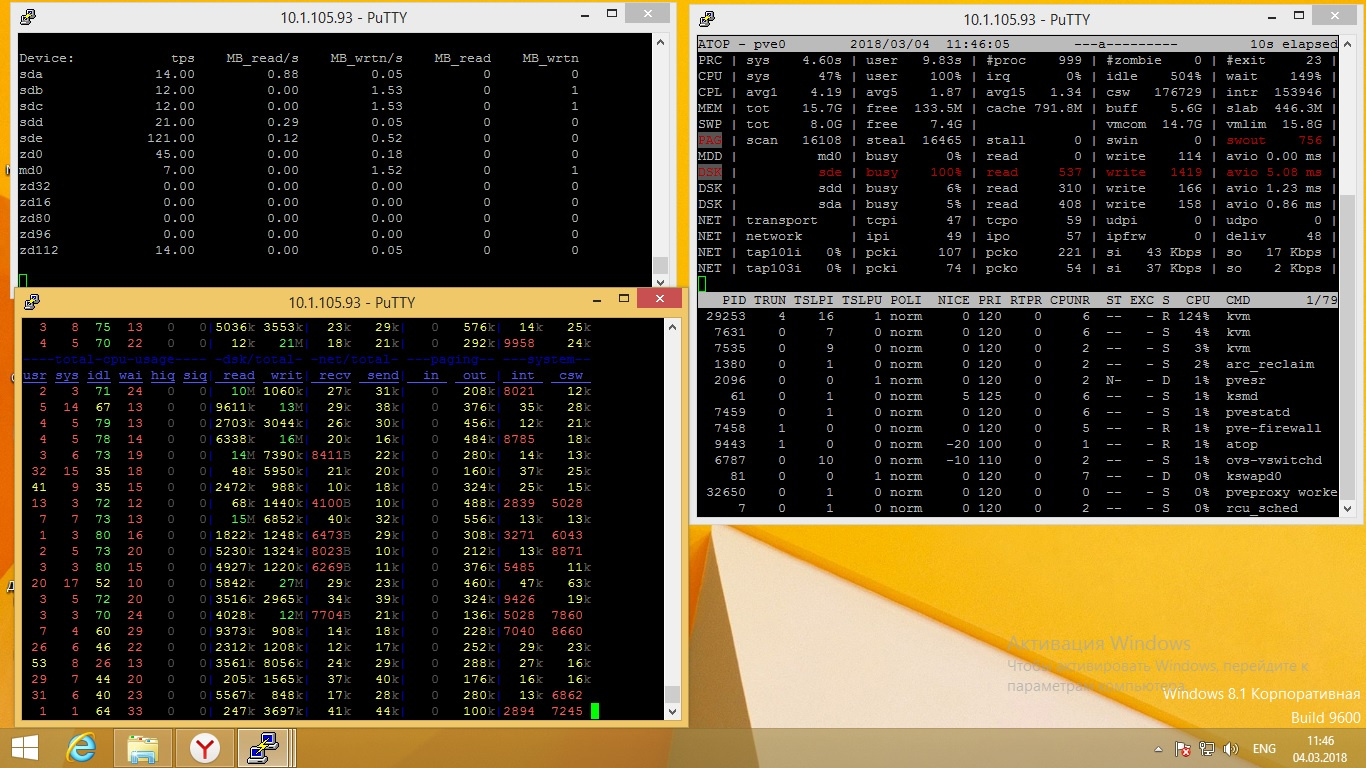
Task: Click scroll-up arrow in dstat window scrollbar
Action: click(673, 327)
